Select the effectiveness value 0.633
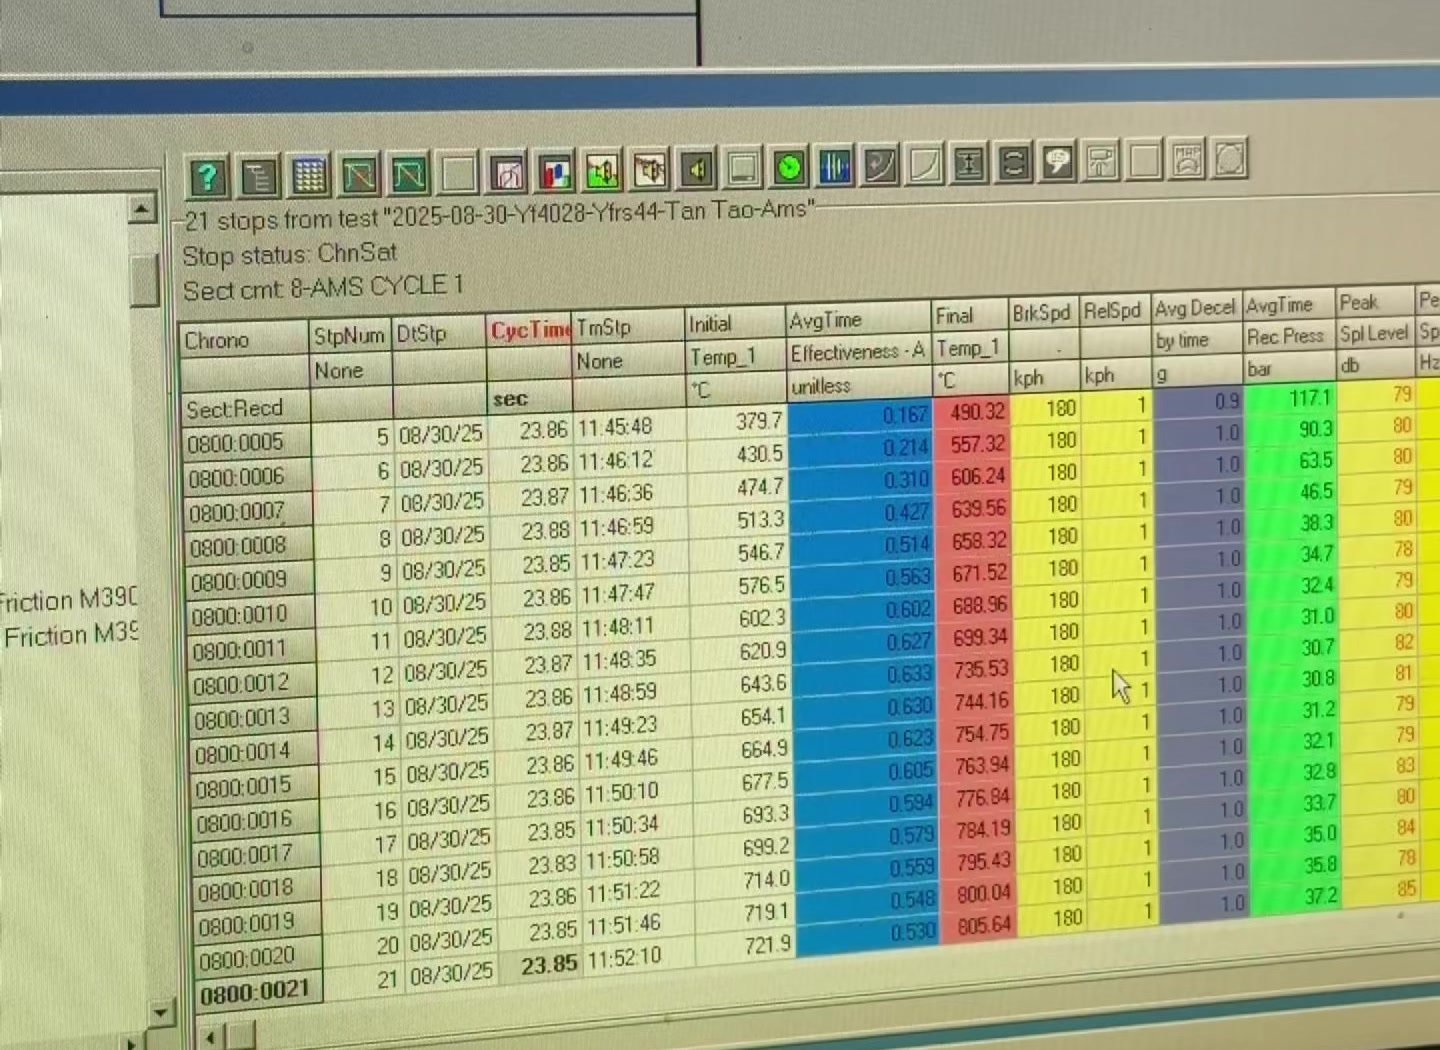This screenshot has height=1050, width=1440. pyautogui.click(x=863, y=675)
